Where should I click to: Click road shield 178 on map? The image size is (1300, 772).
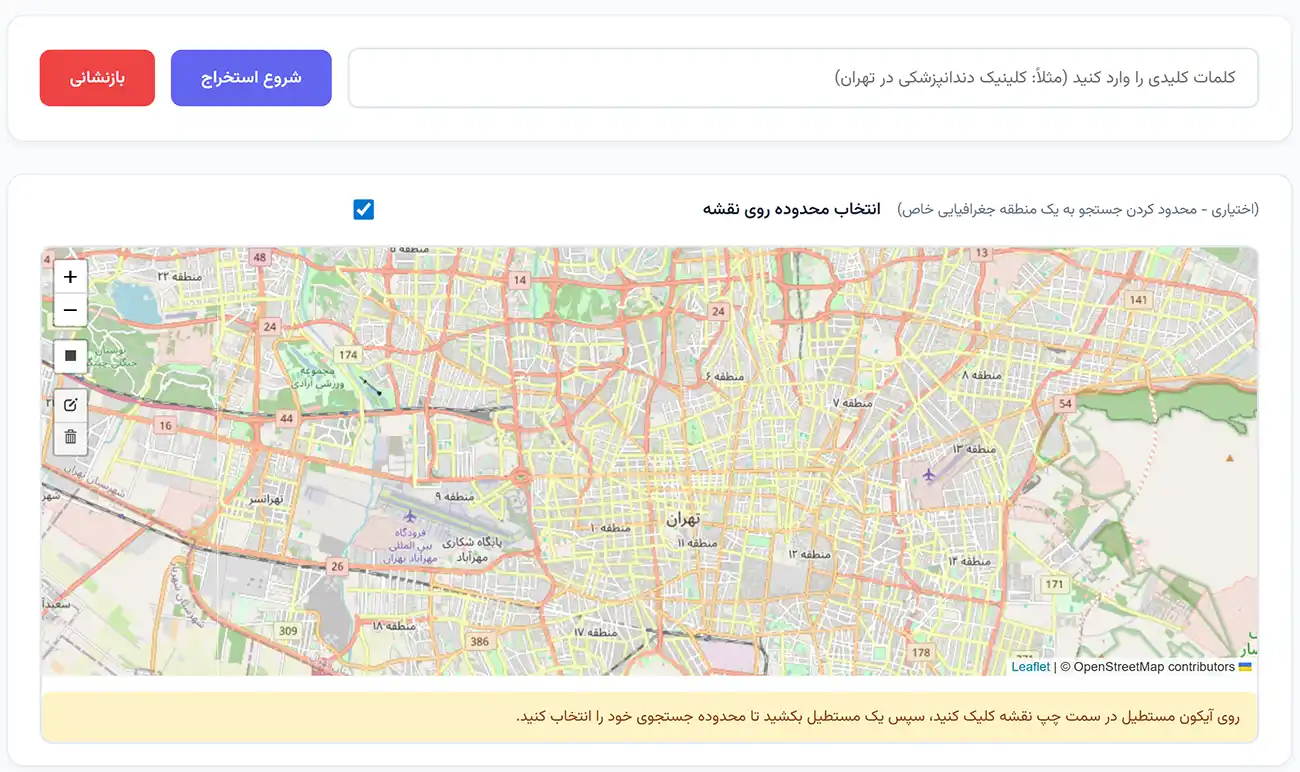pos(921,652)
